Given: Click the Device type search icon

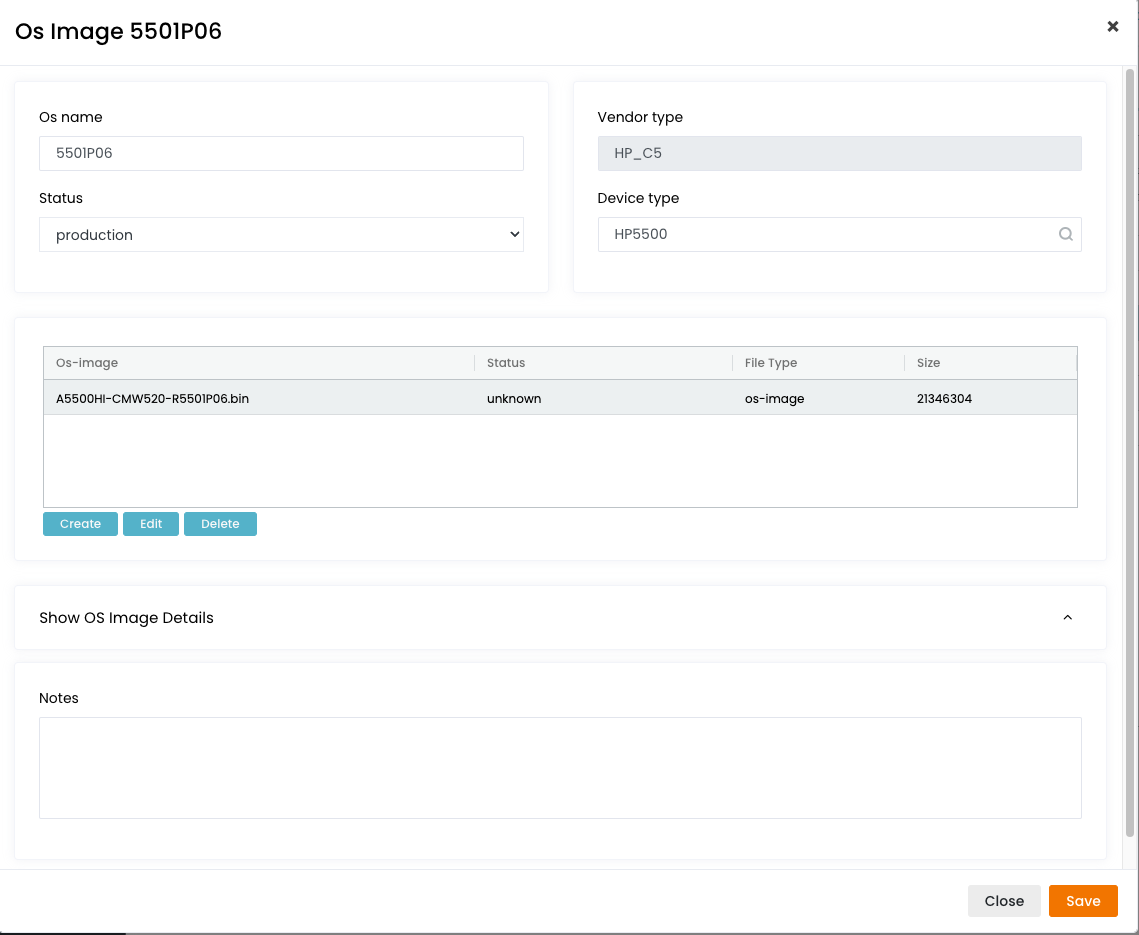Looking at the screenshot, I should [x=1066, y=234].
